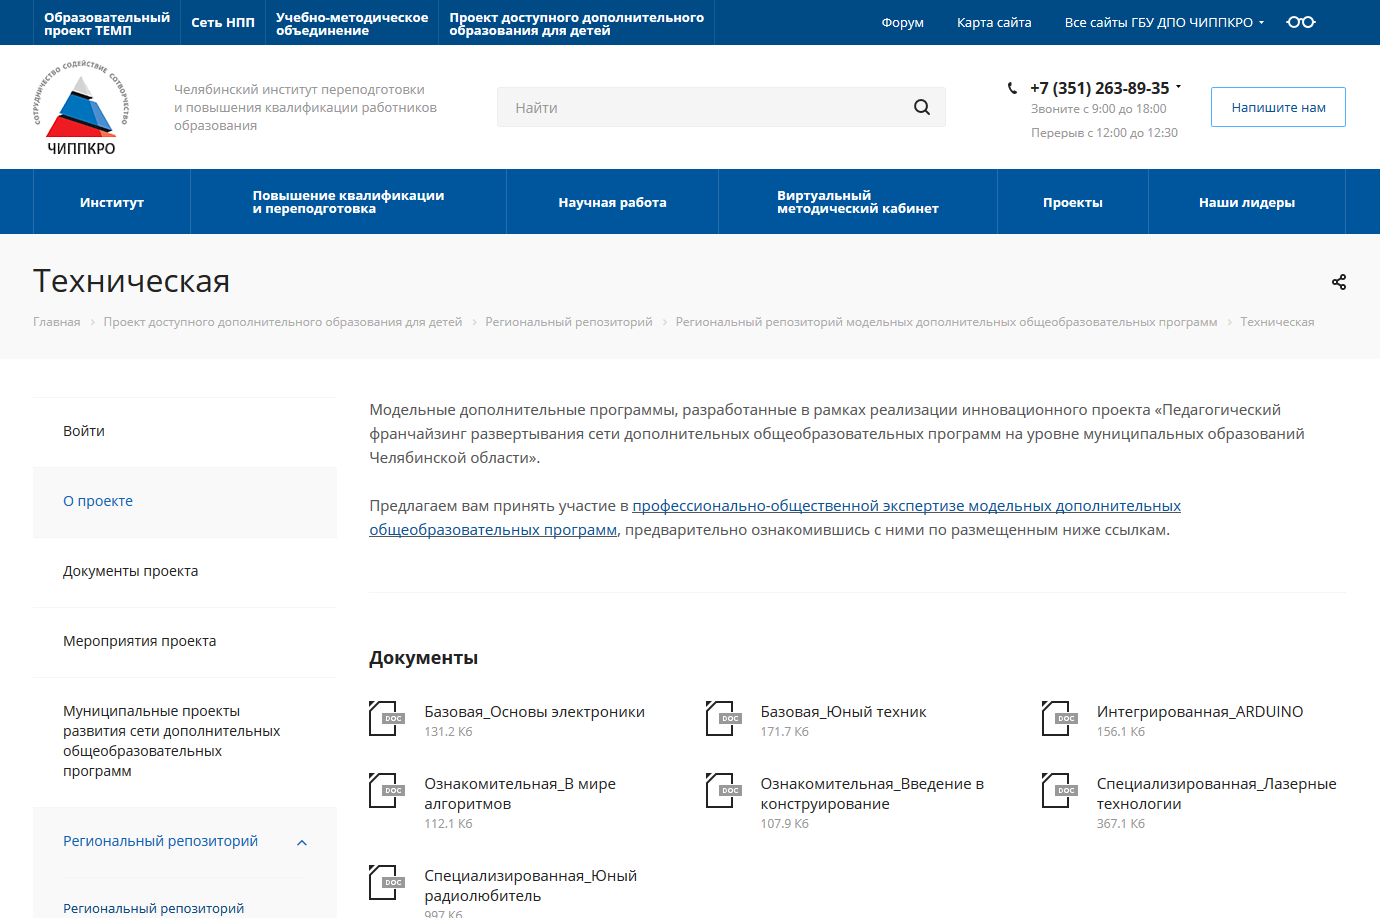1380x918 pixels.
Task: Expand the phone number dropdown arrow
Action: pyautogui.click(x=1179, y=87)
